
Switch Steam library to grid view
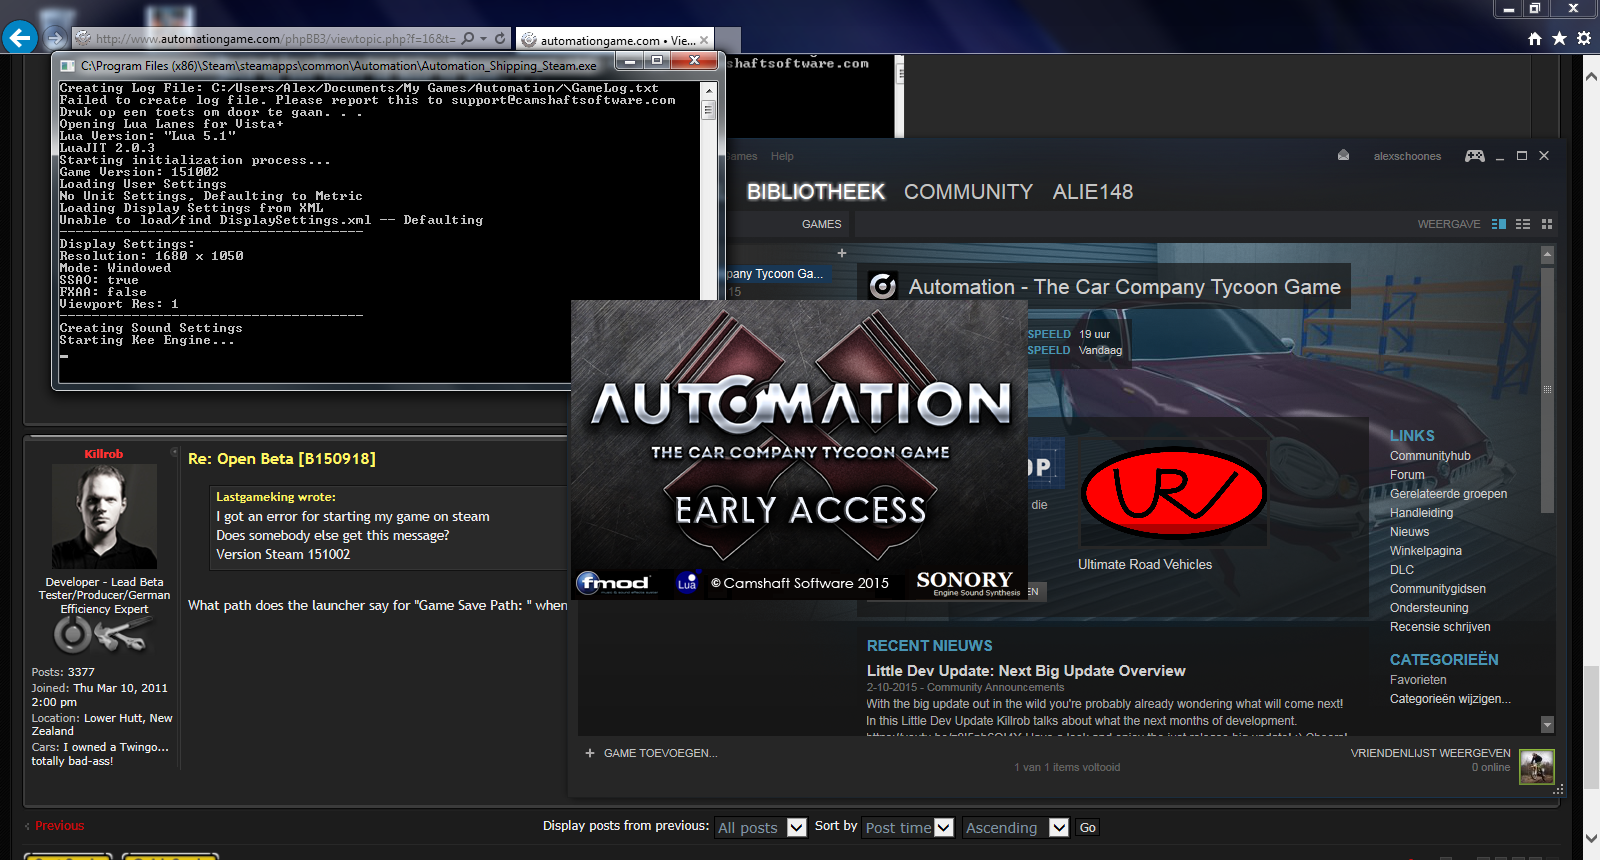coord(1547,224)
